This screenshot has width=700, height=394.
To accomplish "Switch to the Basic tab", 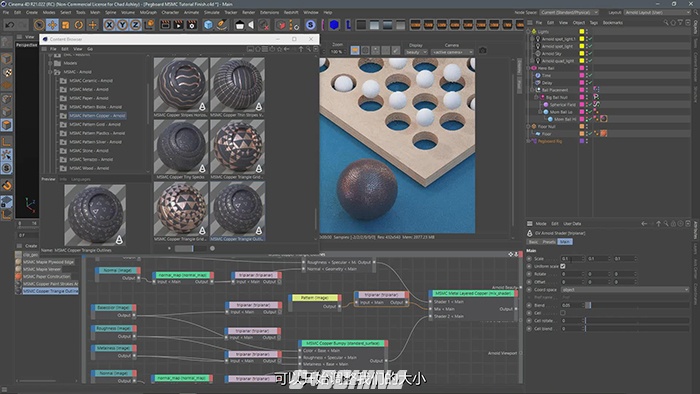I will 533,241.
